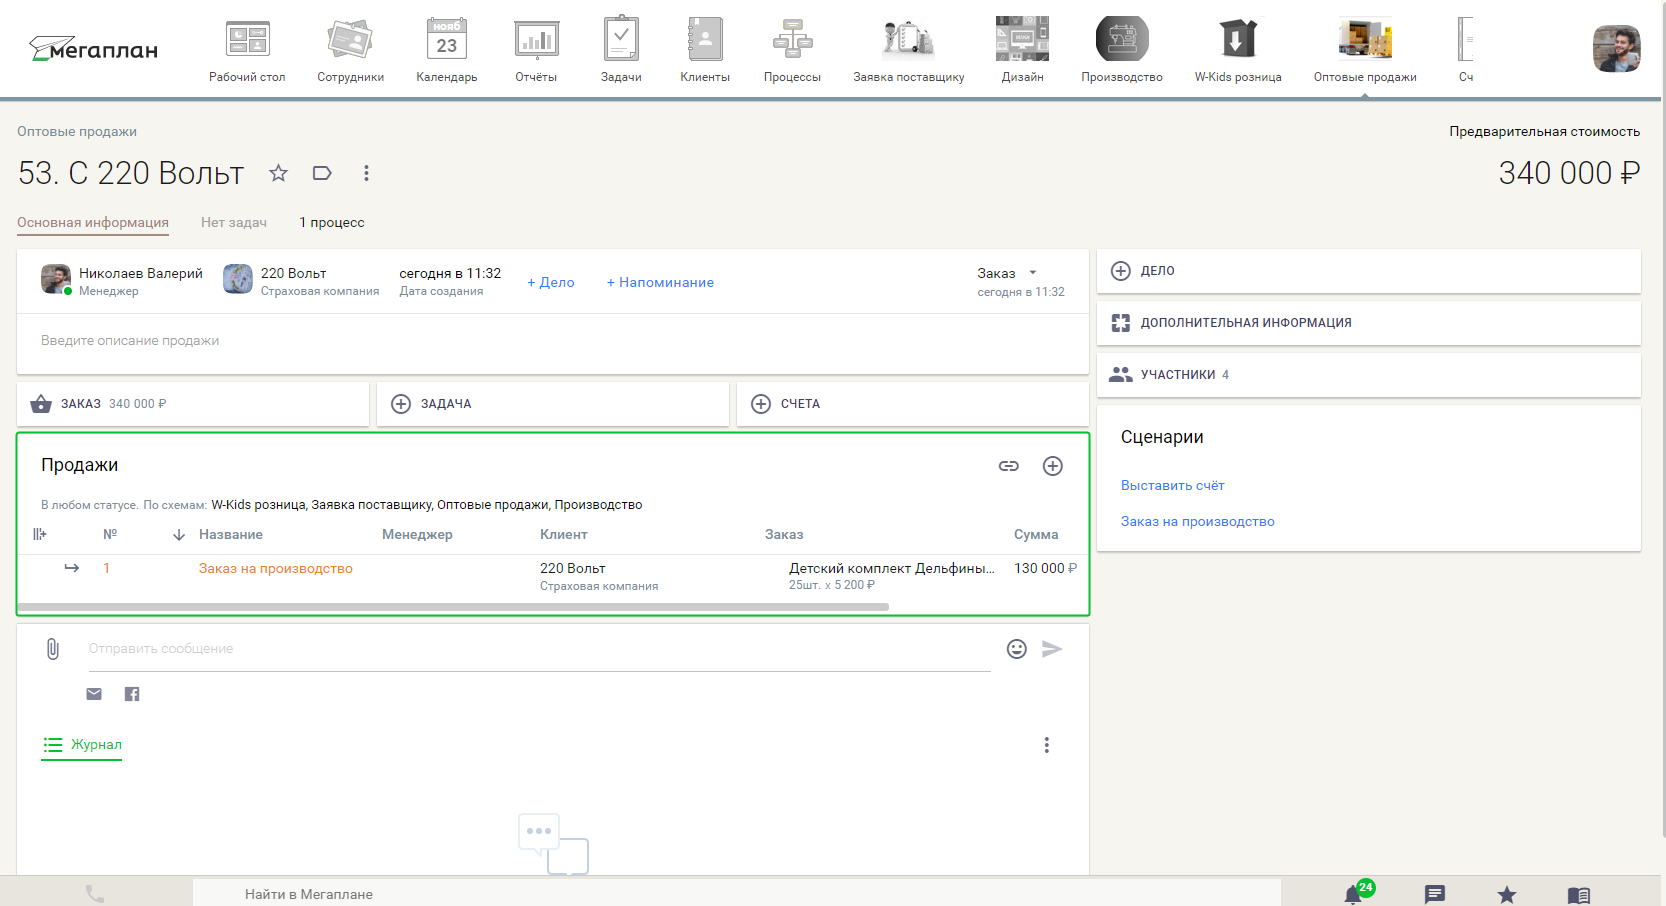Open Заявка поставщику section
The width and height of the screenshot is (1666, 906).
coord(908,50)
